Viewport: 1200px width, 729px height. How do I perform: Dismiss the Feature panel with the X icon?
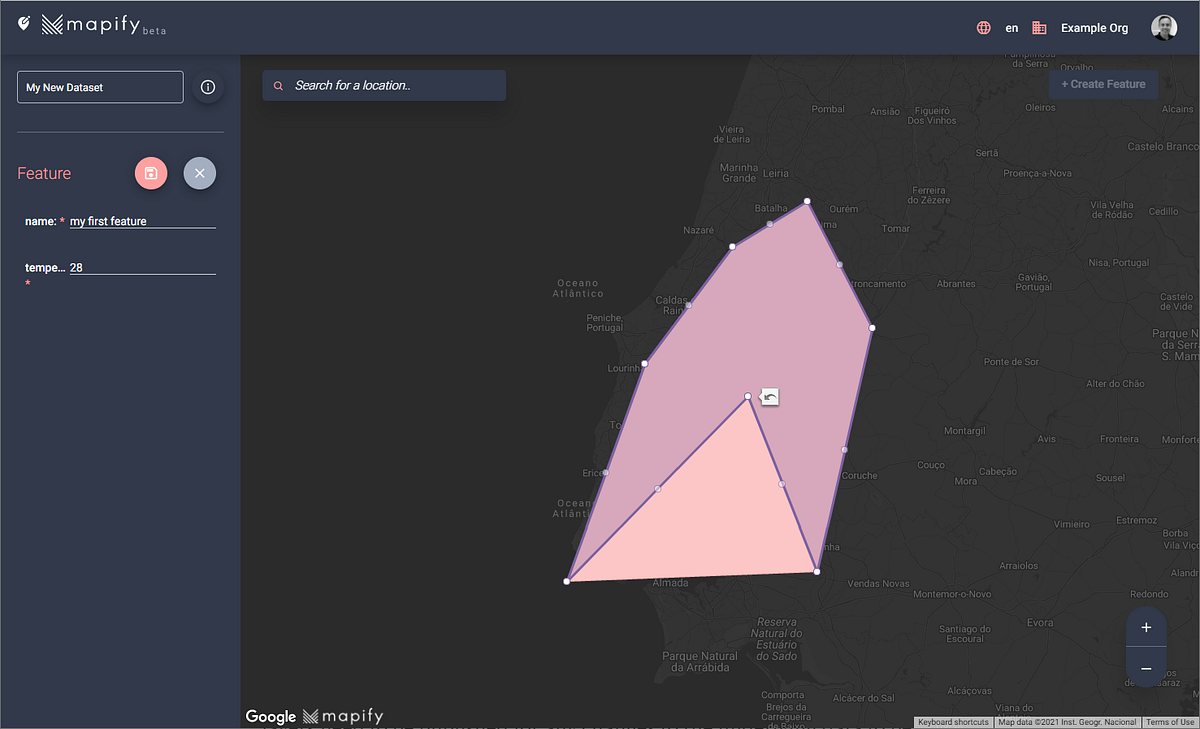[199, 173]
